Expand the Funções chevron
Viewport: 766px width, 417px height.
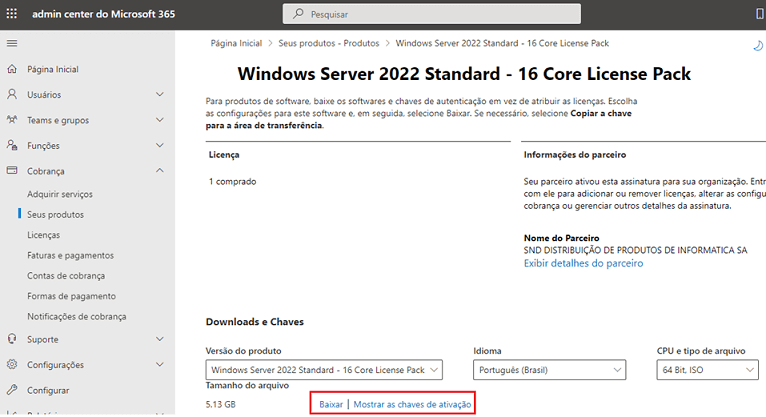pyautogui.click(x=159, y=145)
